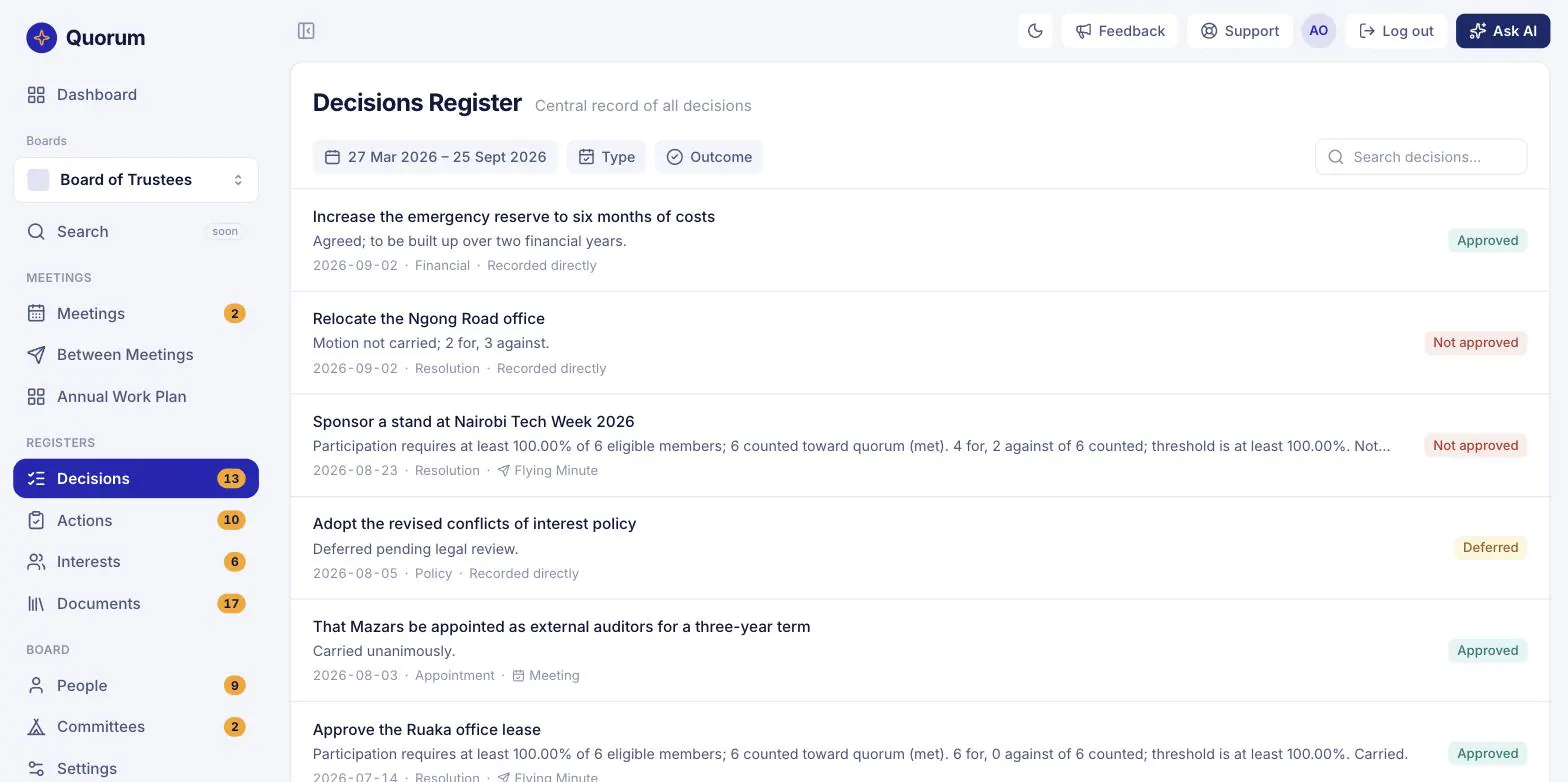This screenshot has width=1568, height=782.
Task: Click the Actions clipboard icon
Action: [36, 521]
